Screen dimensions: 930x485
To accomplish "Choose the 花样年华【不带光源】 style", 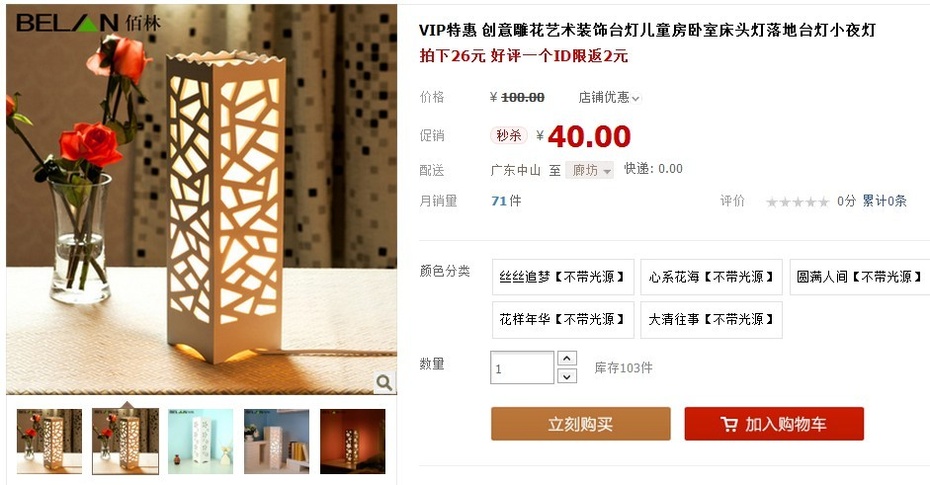I will [x=563, y=320].
